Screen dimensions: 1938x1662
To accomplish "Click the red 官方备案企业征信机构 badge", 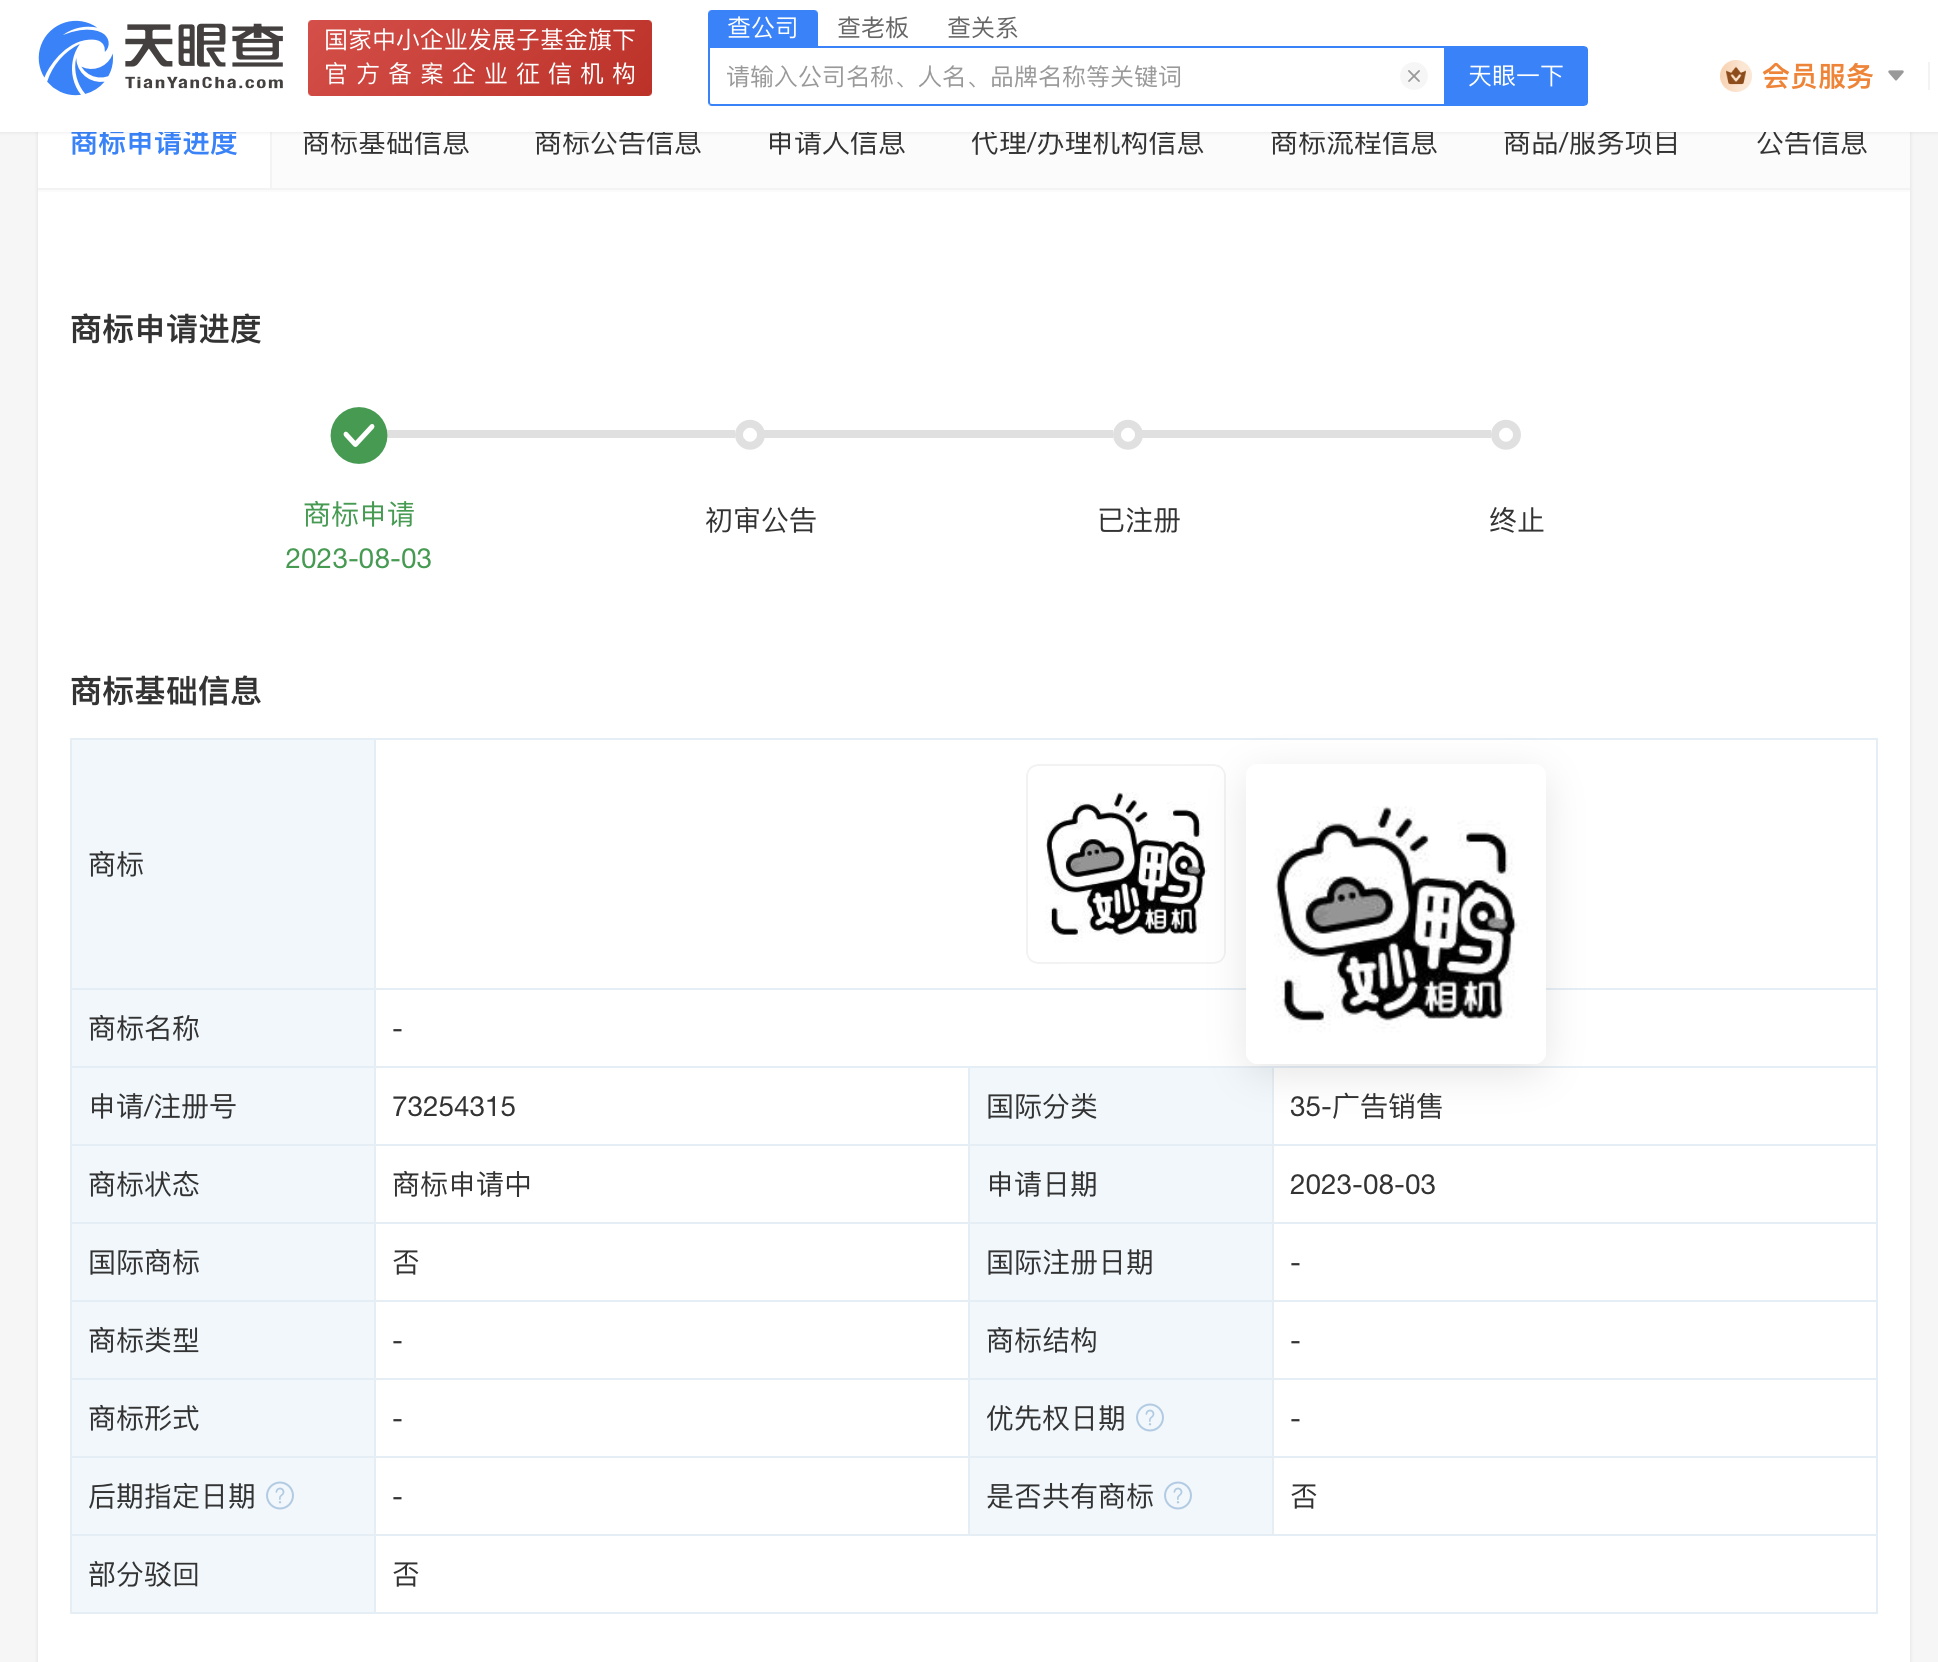I will pyautogui.click(x=479, y=58).
